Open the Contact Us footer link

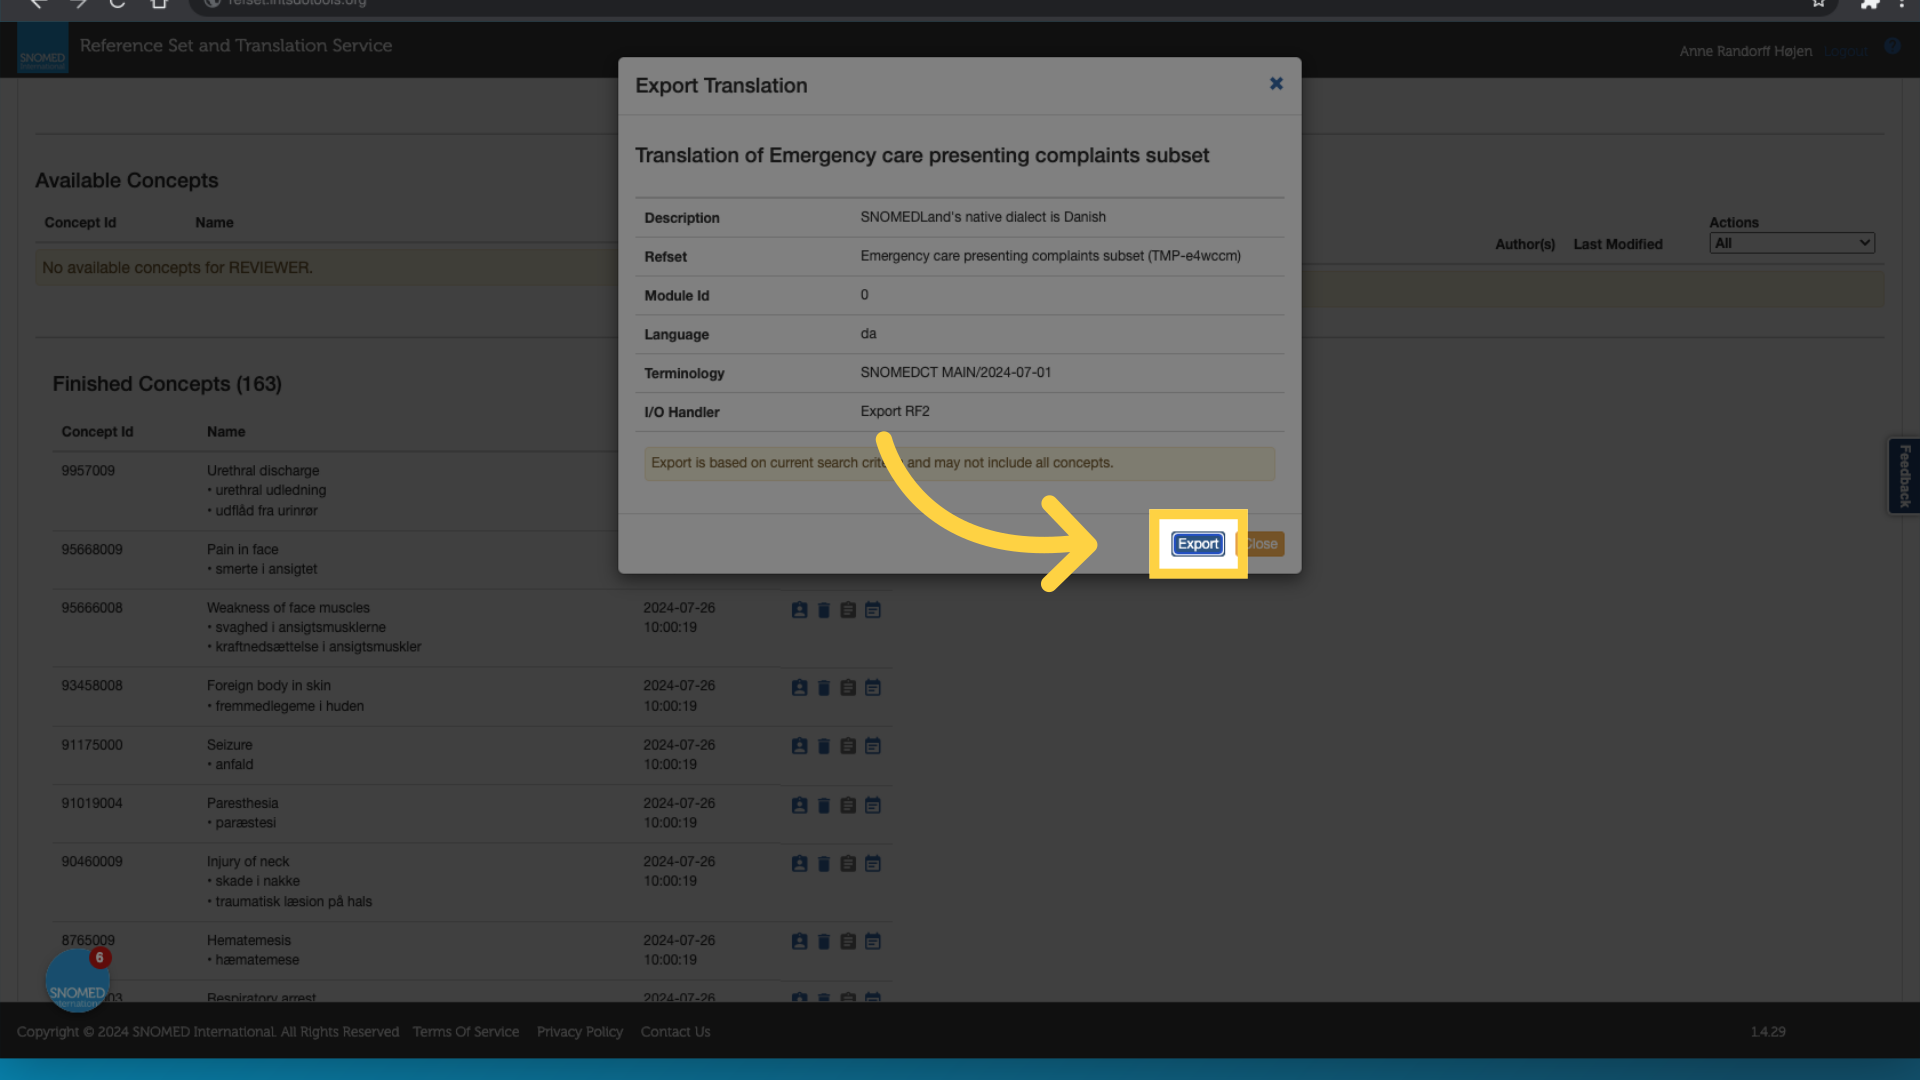coord(675,1032)
